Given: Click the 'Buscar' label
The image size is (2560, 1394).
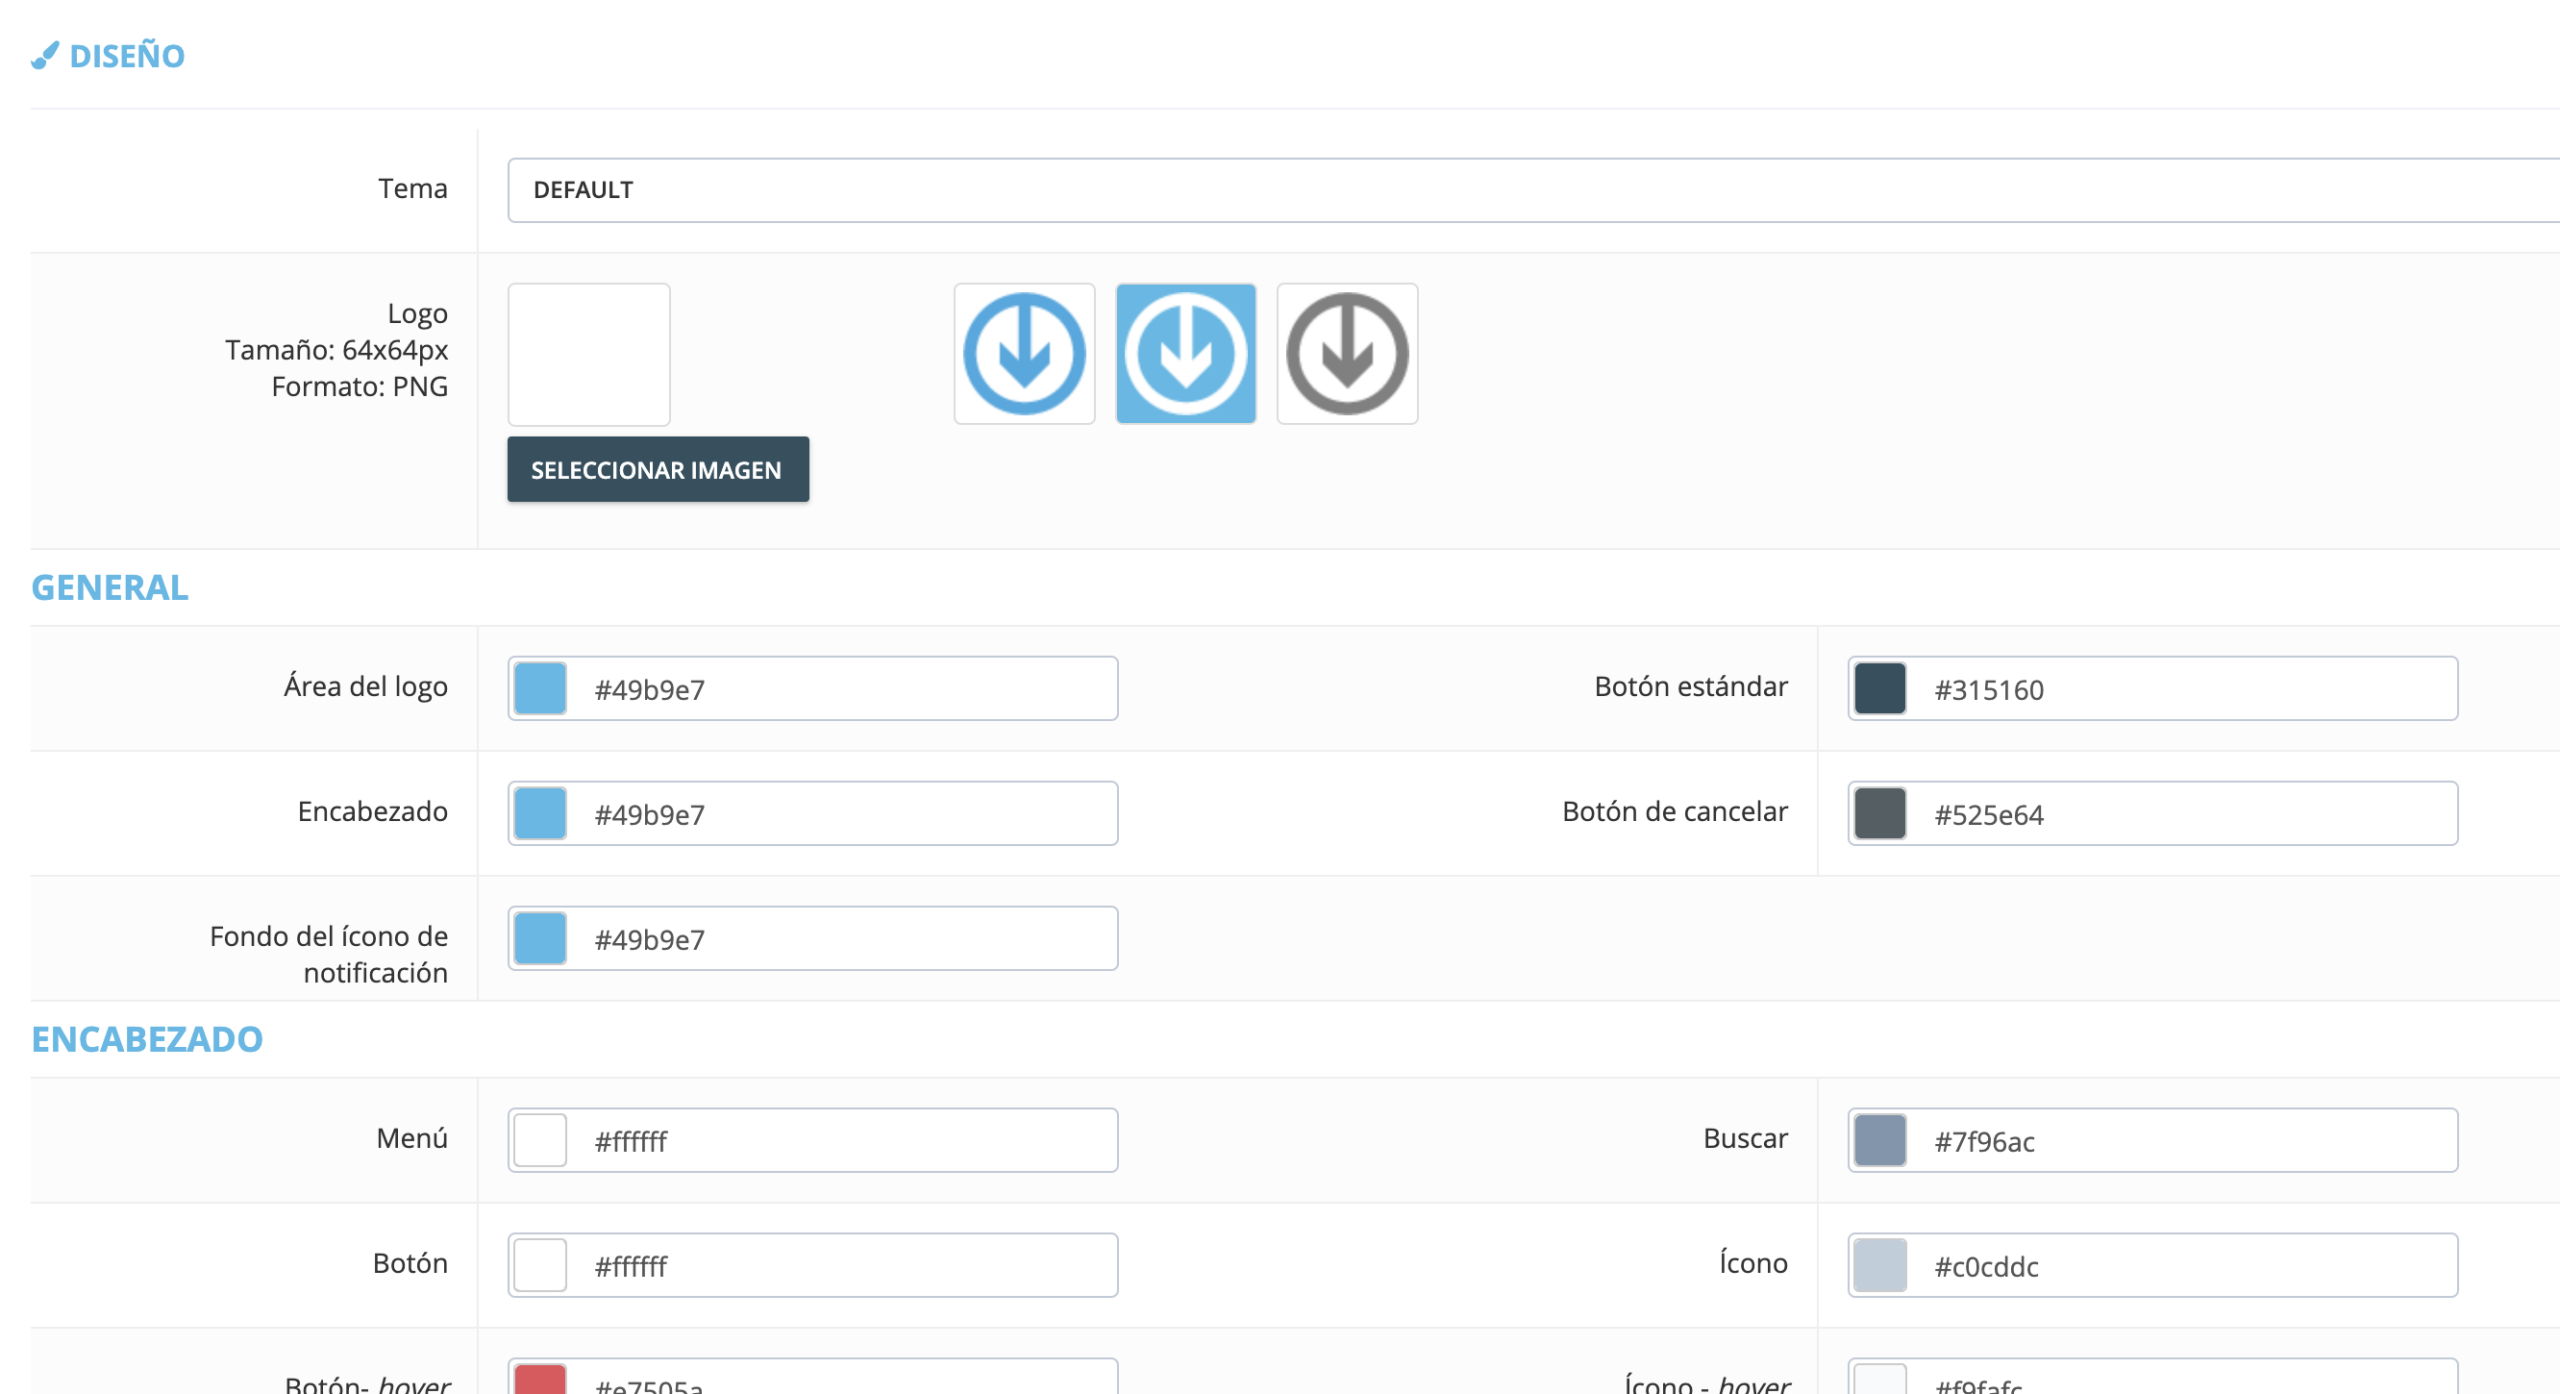Looking at the screenshot, I should tap(1746, 1139).
